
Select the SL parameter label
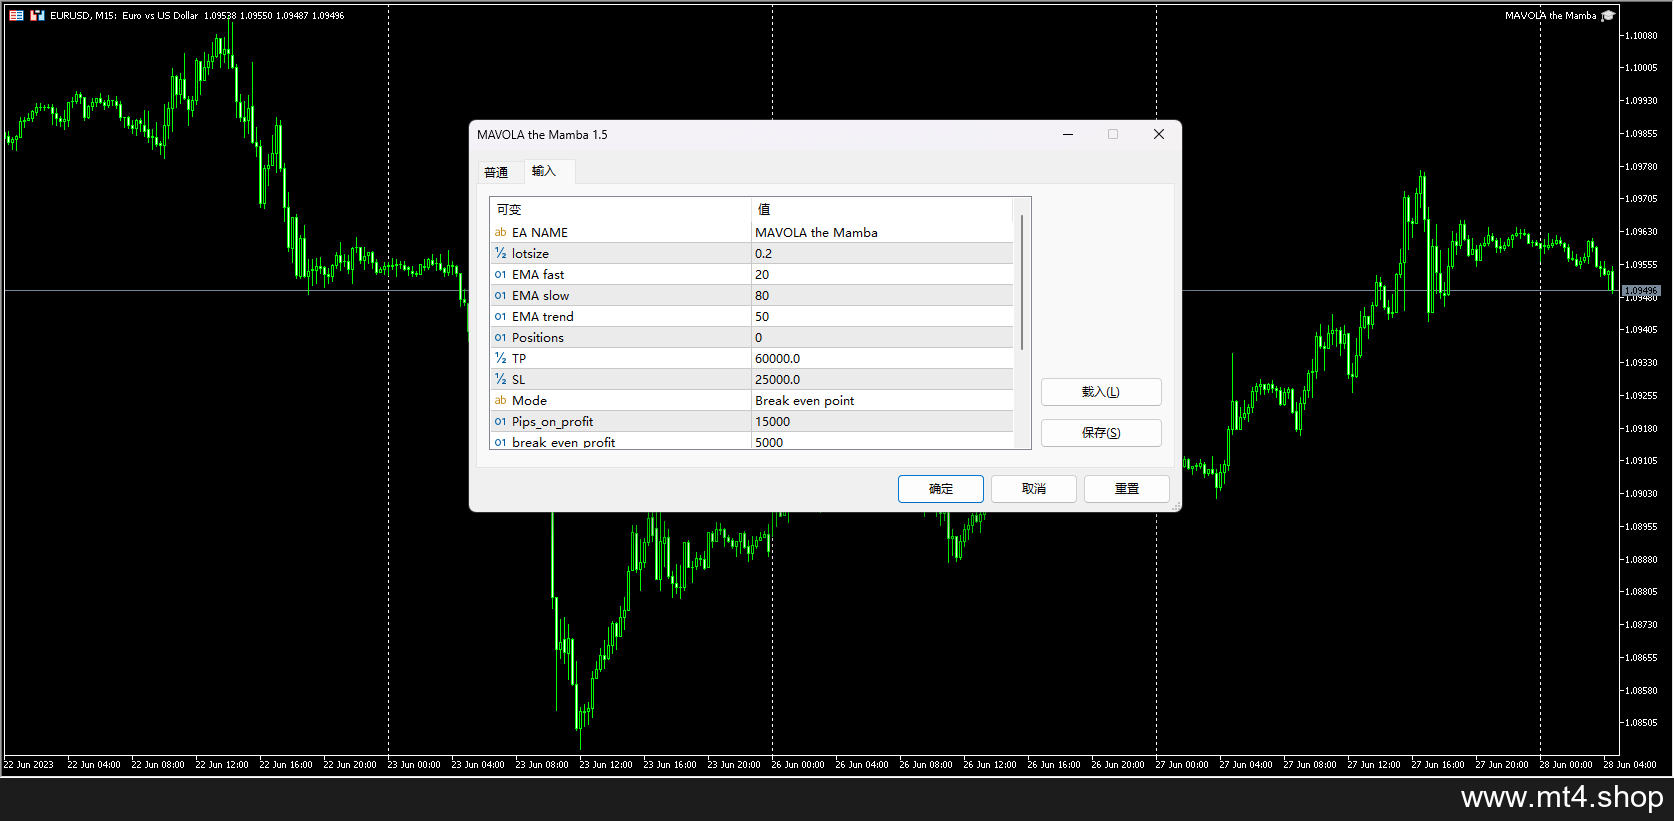(x=518, y=380)
